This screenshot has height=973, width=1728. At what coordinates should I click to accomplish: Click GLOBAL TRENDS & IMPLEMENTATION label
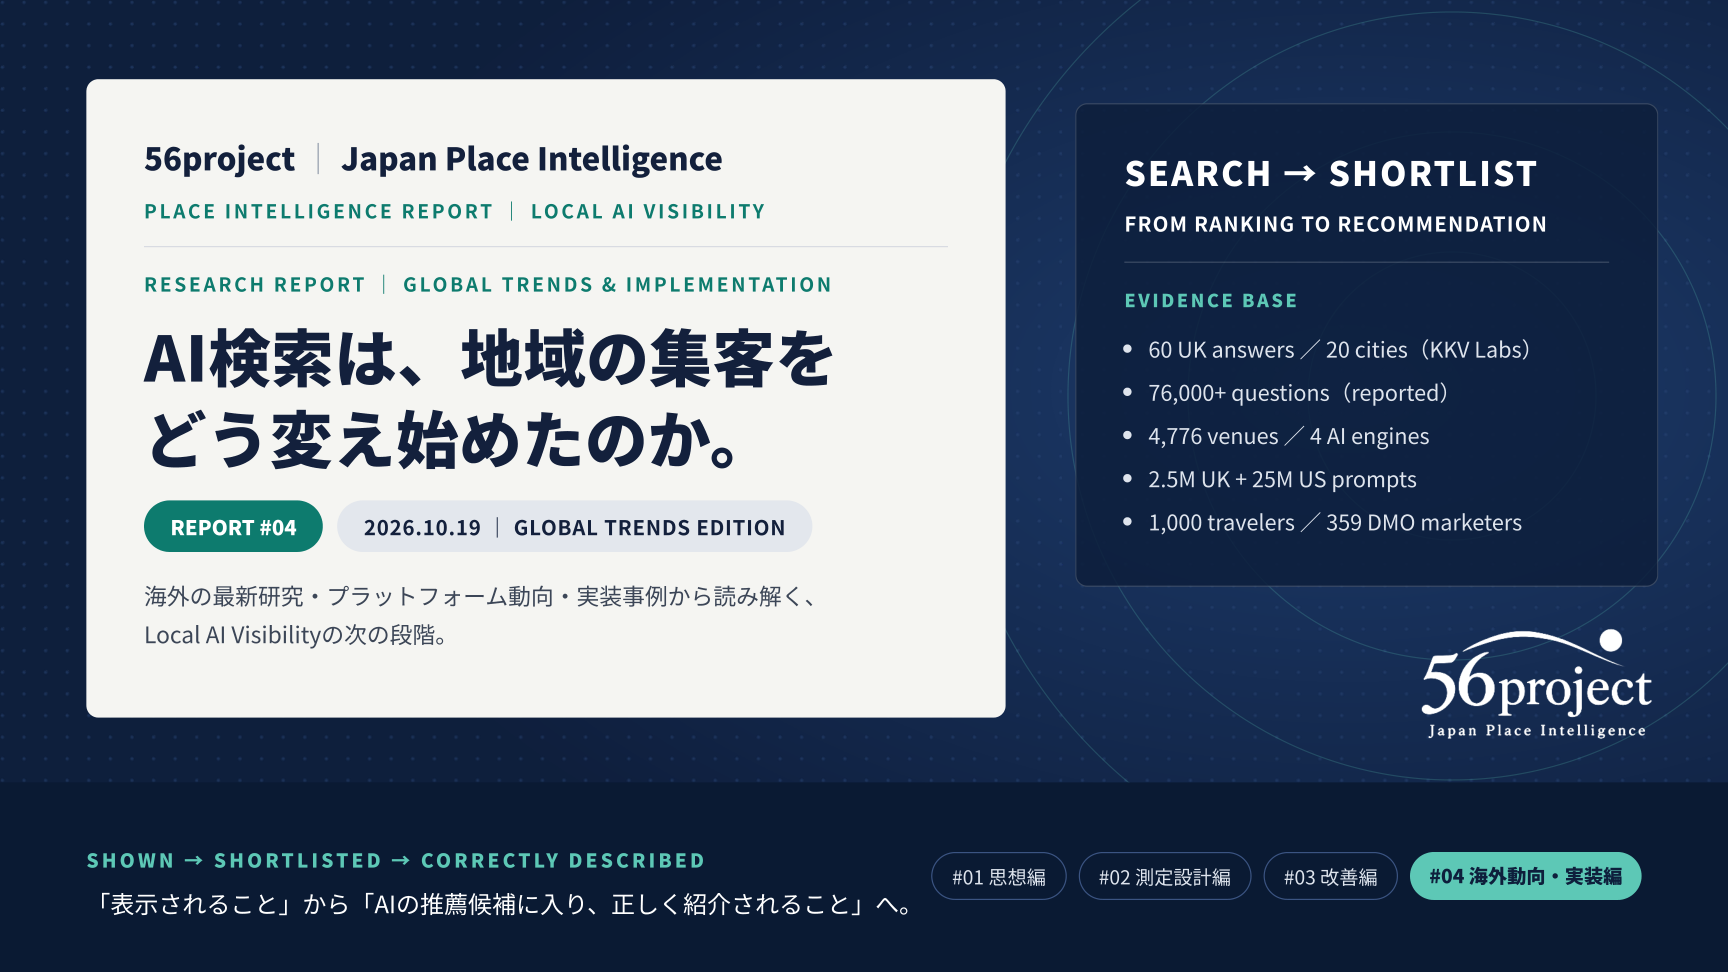(x=617, y=285)
